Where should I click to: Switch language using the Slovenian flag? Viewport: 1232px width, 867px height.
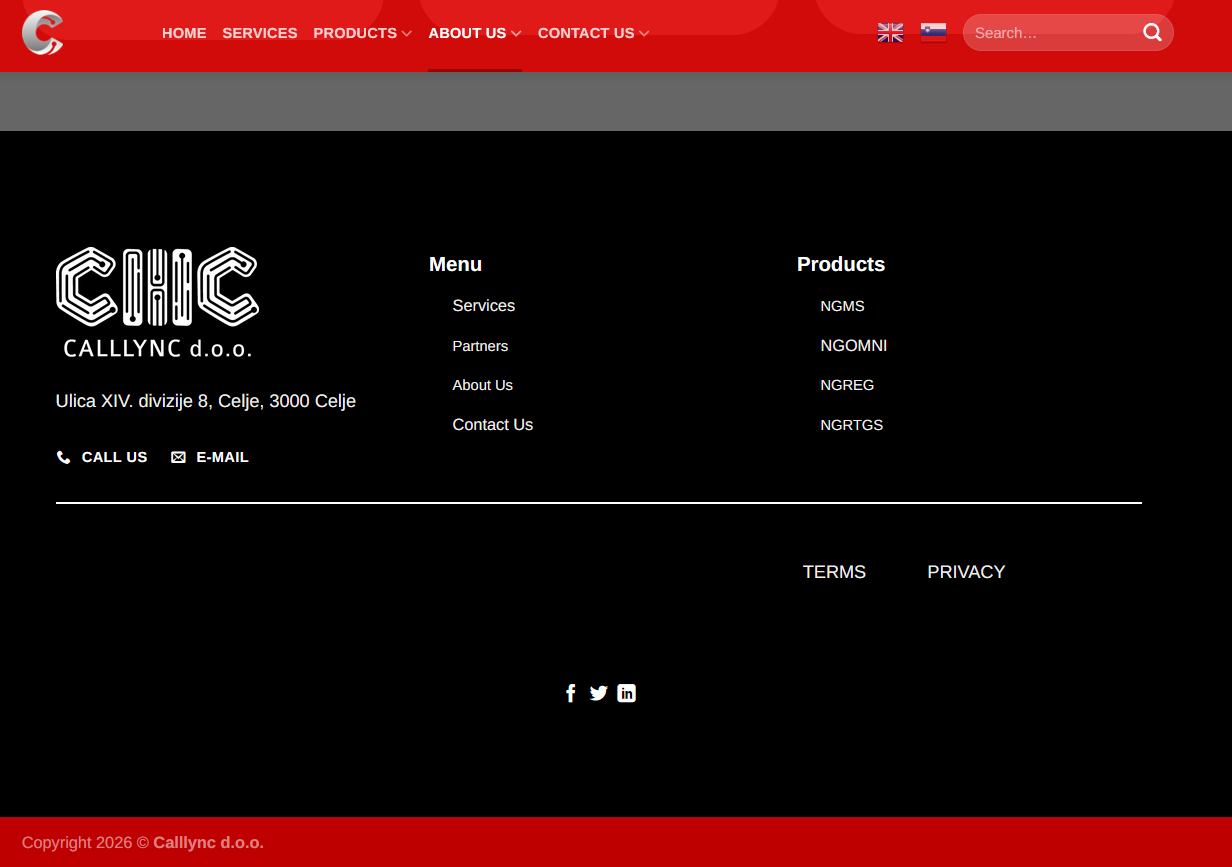click(933, 33)
